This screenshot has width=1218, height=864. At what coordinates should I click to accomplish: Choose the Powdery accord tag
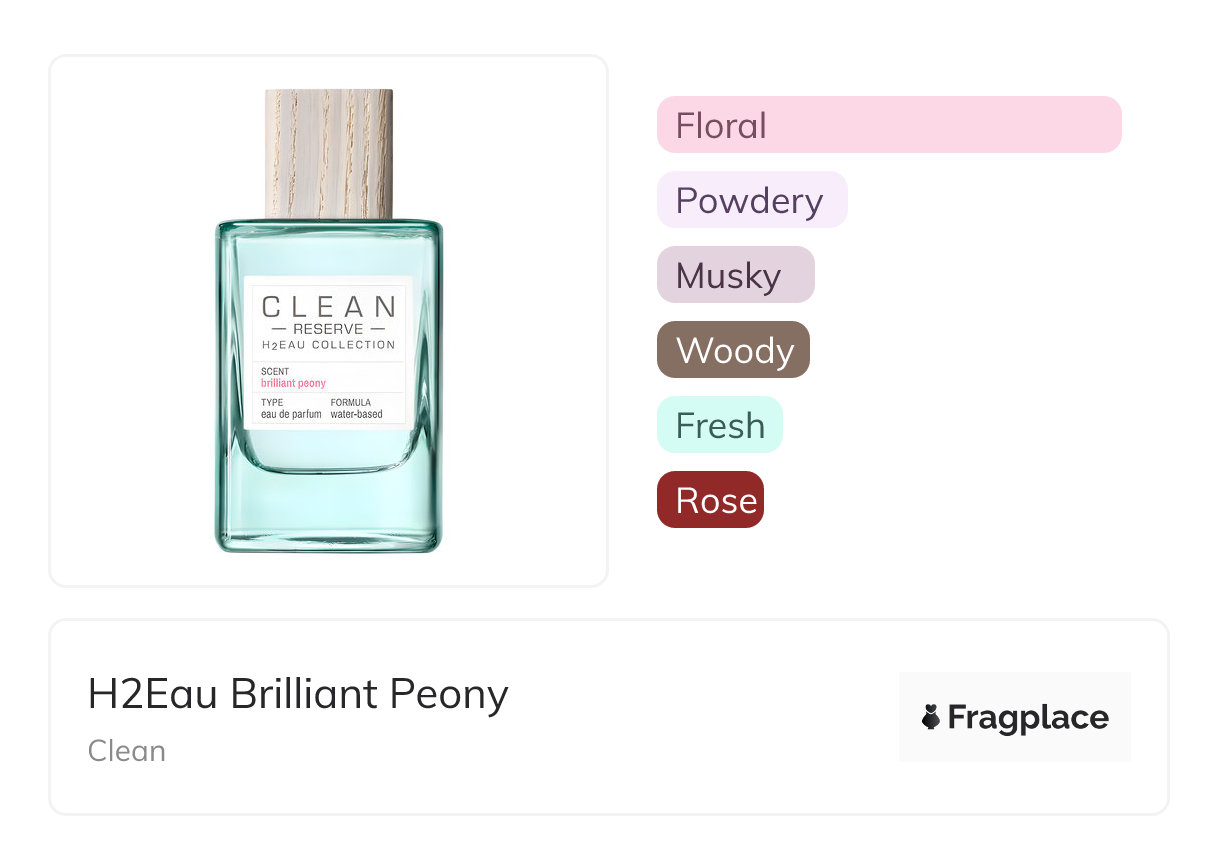(x=751, y=200)
